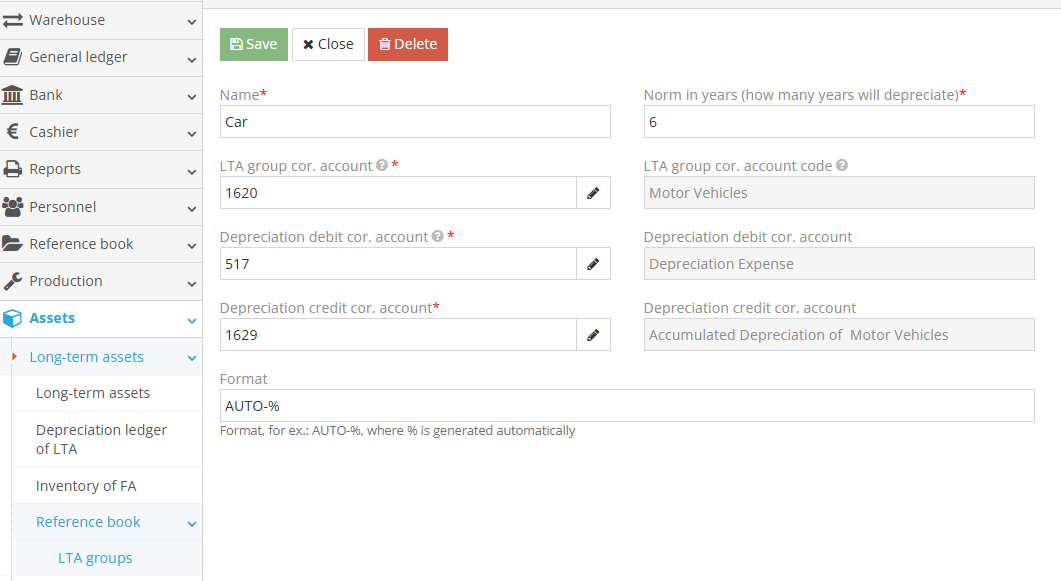This screenshot has height=581, width=1061.
Task: Click the green Save button
Action: coord(253,44)
